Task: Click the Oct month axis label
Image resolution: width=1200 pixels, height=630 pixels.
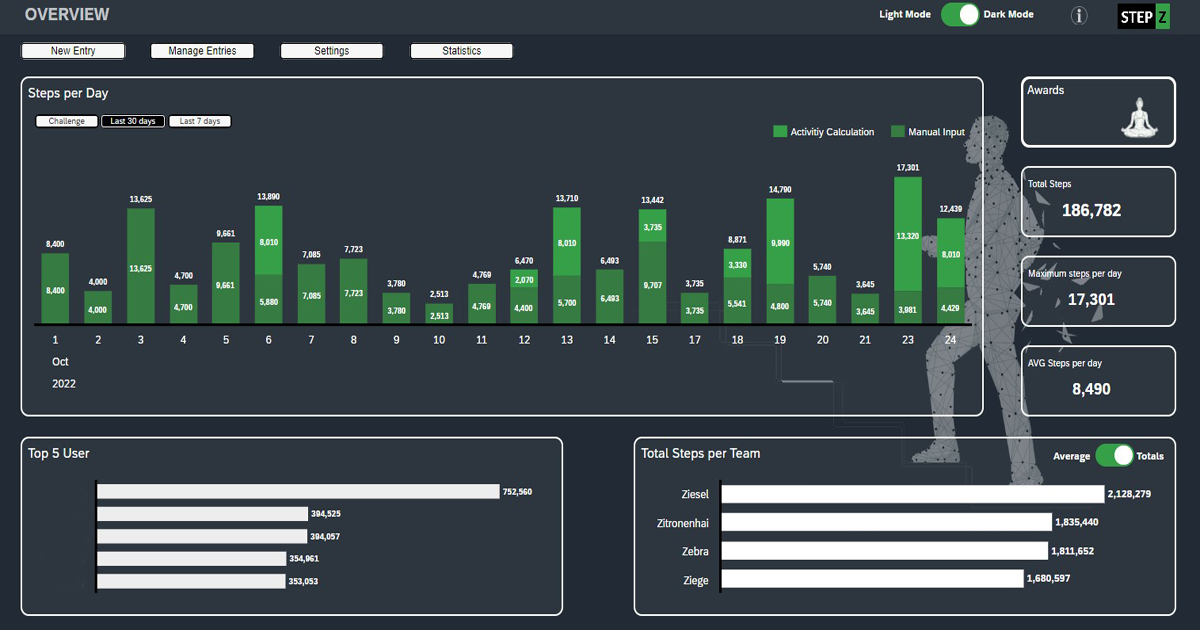Action: coord(60,362)
